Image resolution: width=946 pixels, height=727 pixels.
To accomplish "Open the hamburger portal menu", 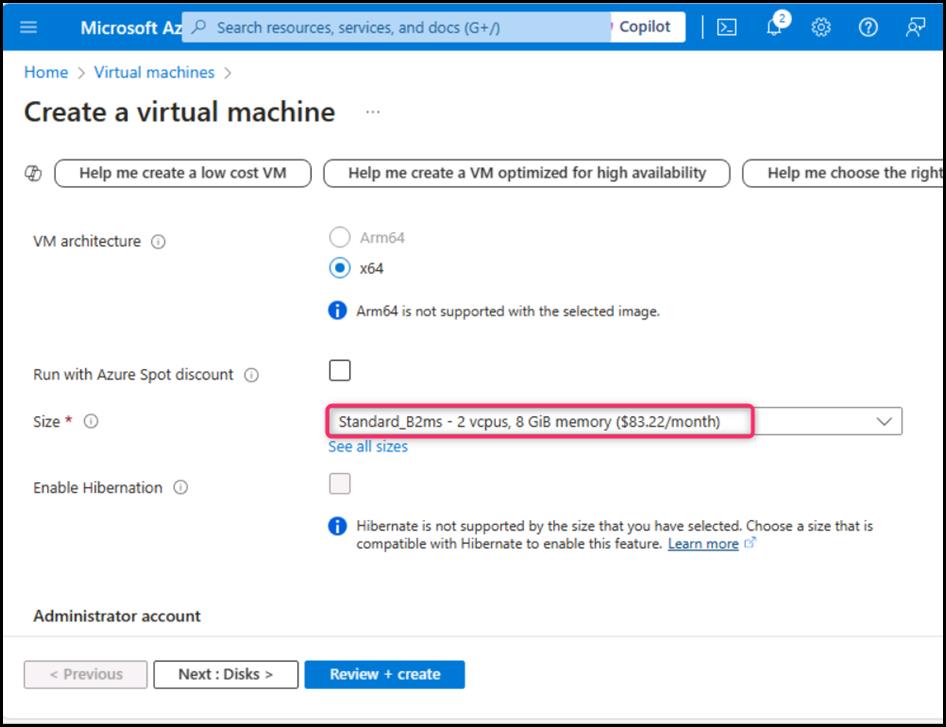I will [28, 27].
